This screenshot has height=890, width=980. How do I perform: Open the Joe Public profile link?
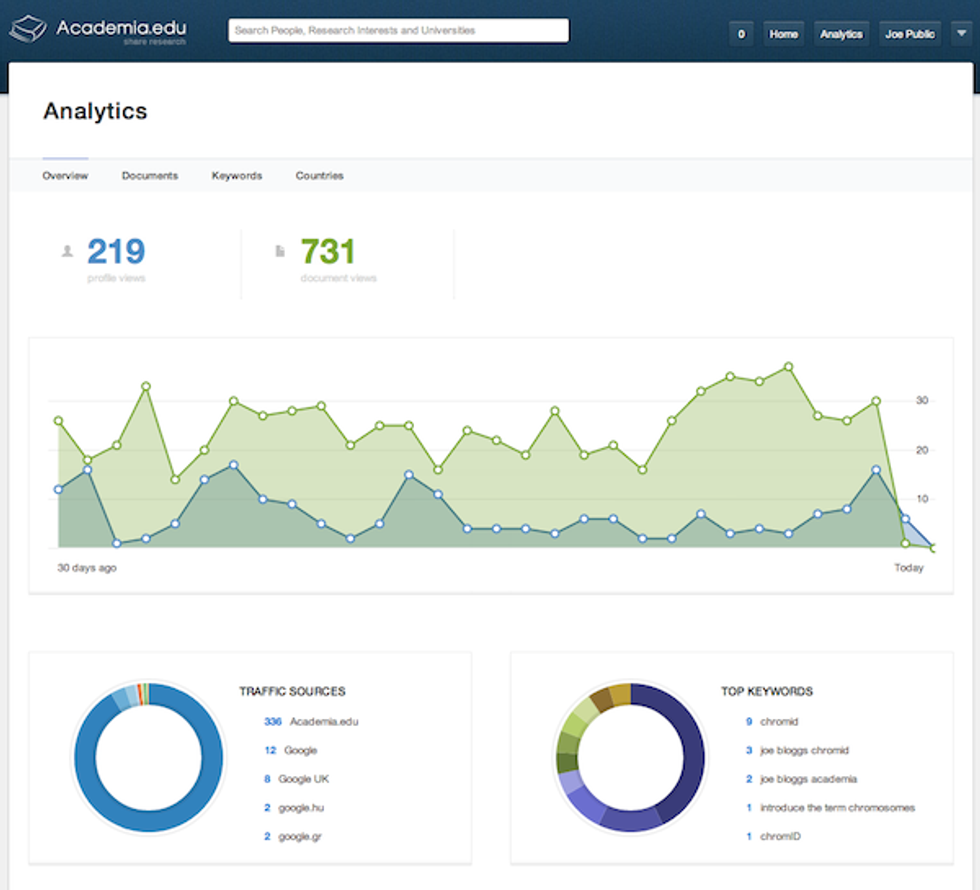[908, 33]
